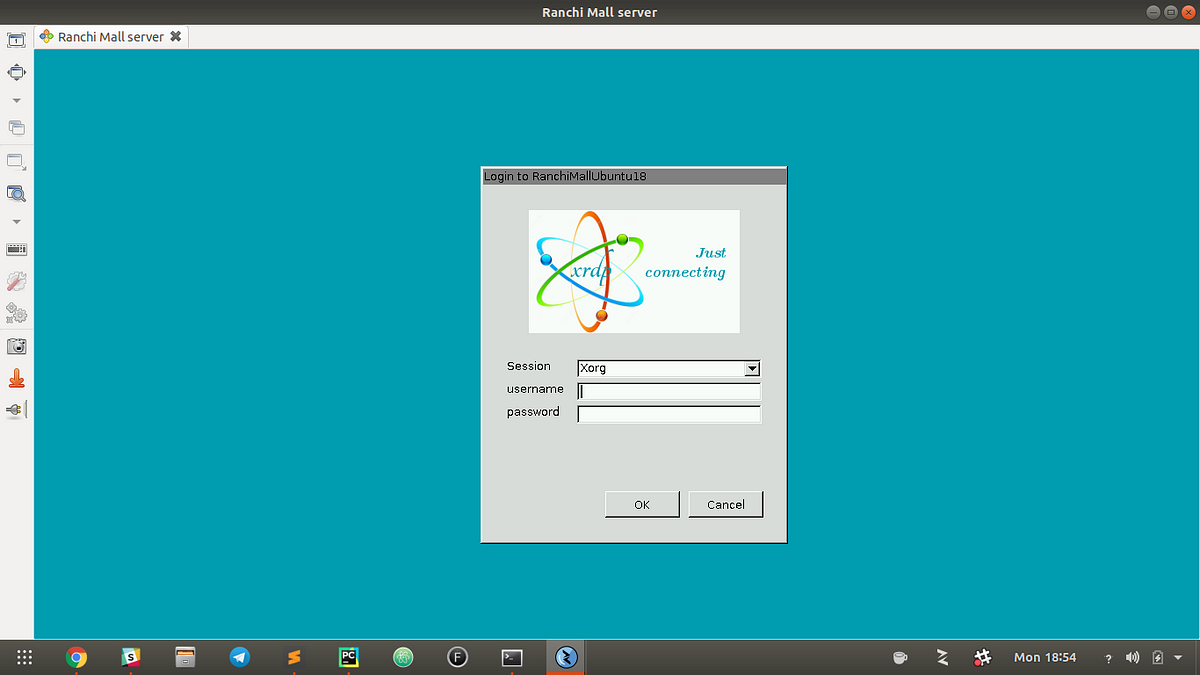
Task: Maximize the Ranchi Mall server window
Action: pyautogui.click(x=1171, y=11)
